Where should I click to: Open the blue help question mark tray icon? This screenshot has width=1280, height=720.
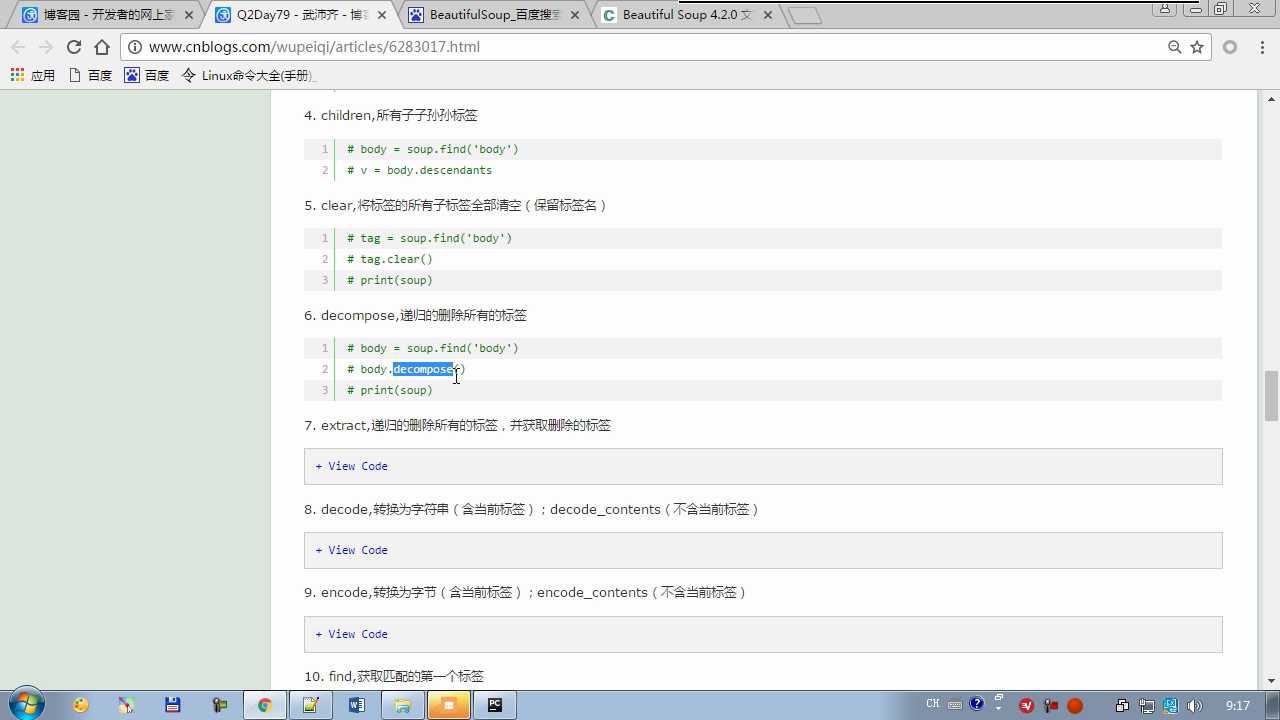pyautogui.click(x=977, y=704)
